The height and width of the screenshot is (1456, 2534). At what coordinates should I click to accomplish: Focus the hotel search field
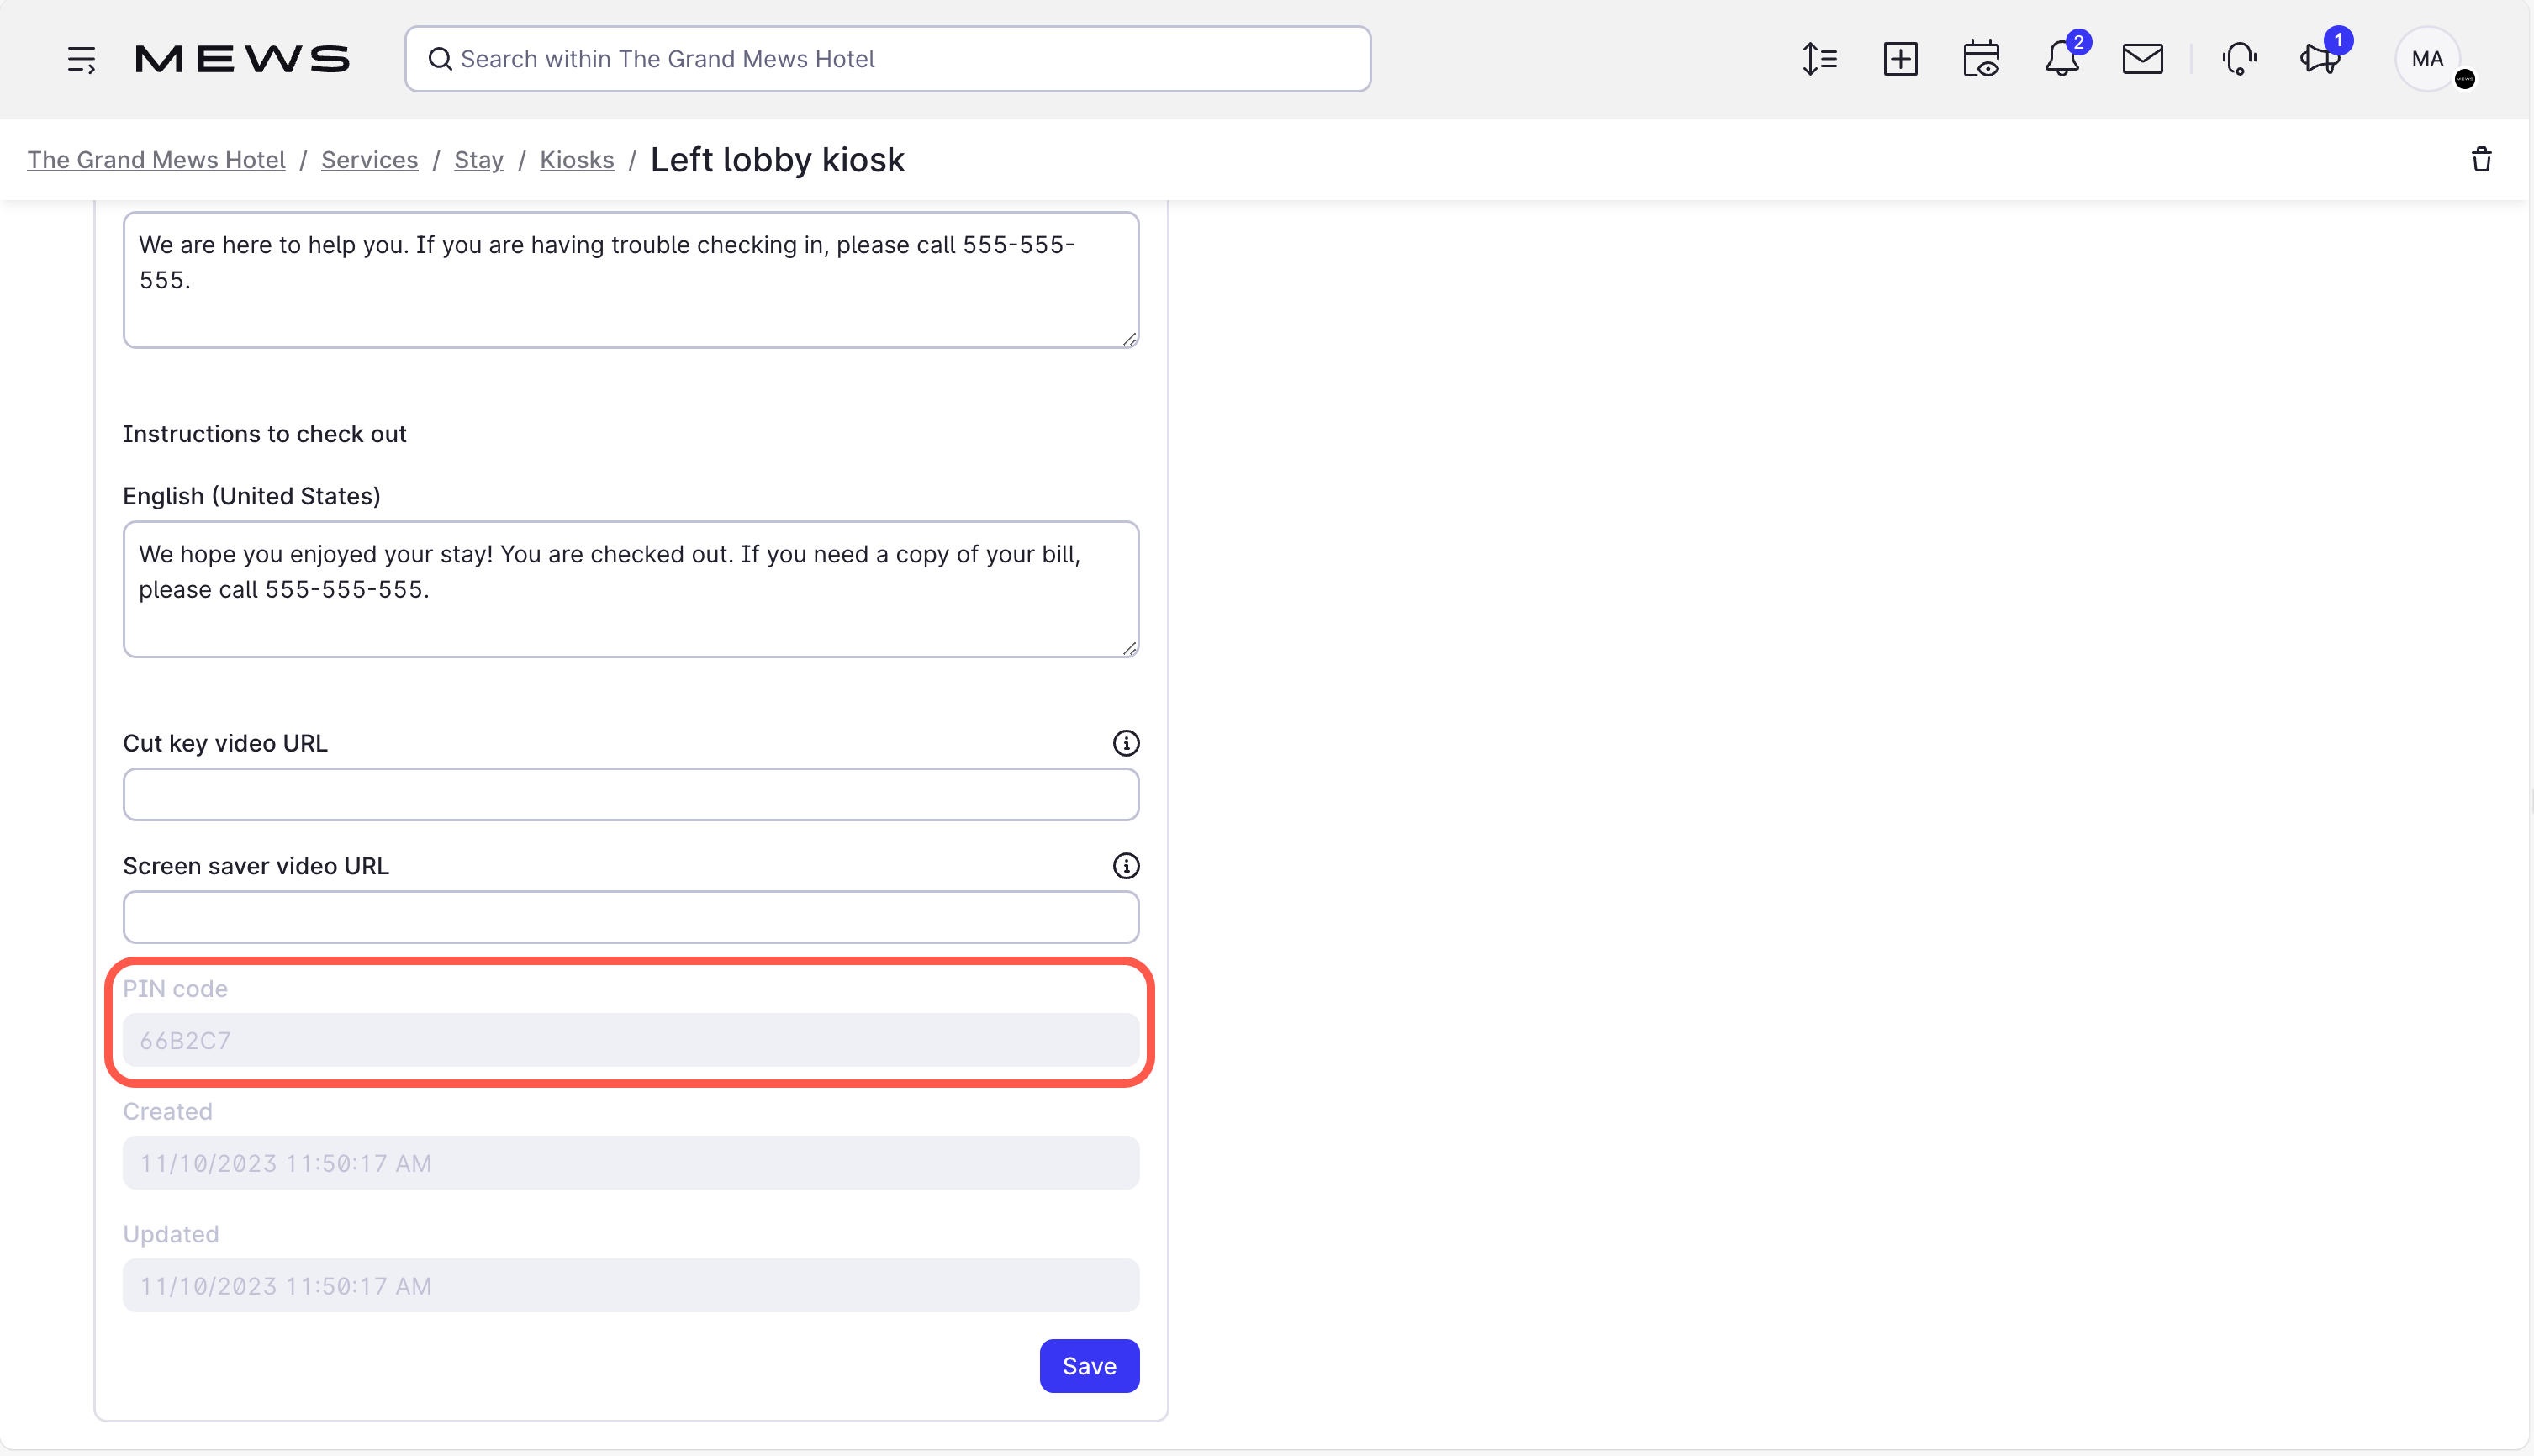pos(887,59)
